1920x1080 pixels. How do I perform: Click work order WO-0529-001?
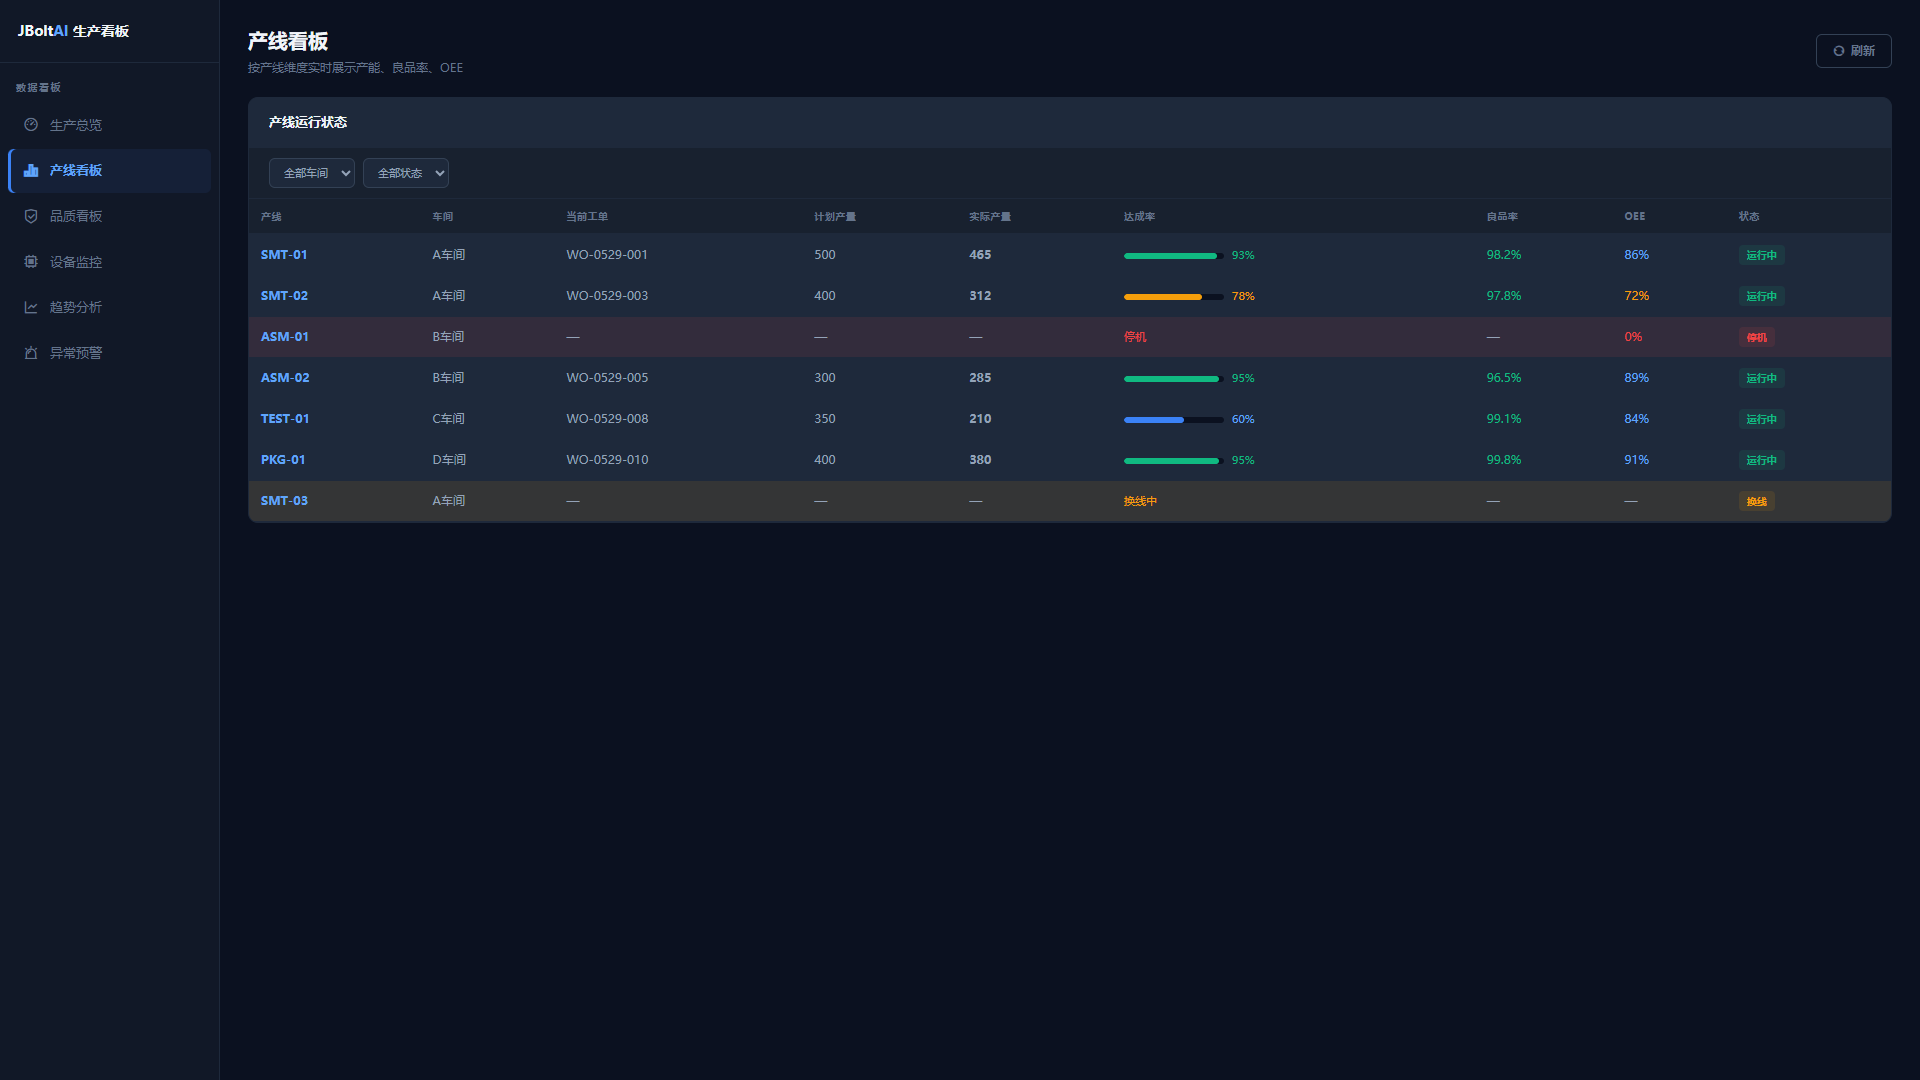tap(607, 255)
